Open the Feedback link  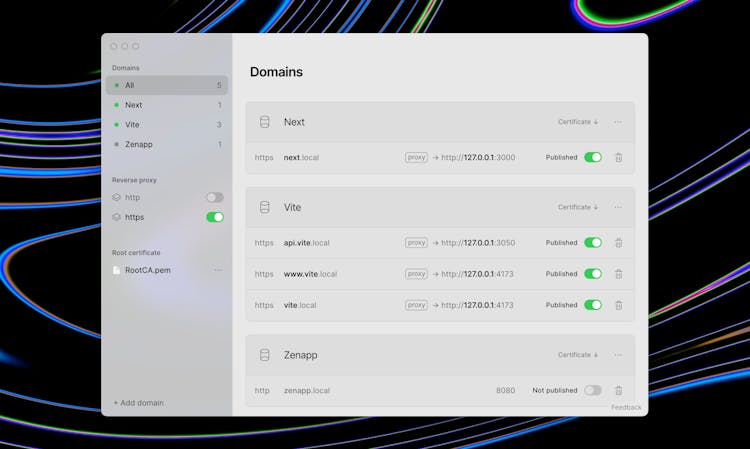coord(626,407)
